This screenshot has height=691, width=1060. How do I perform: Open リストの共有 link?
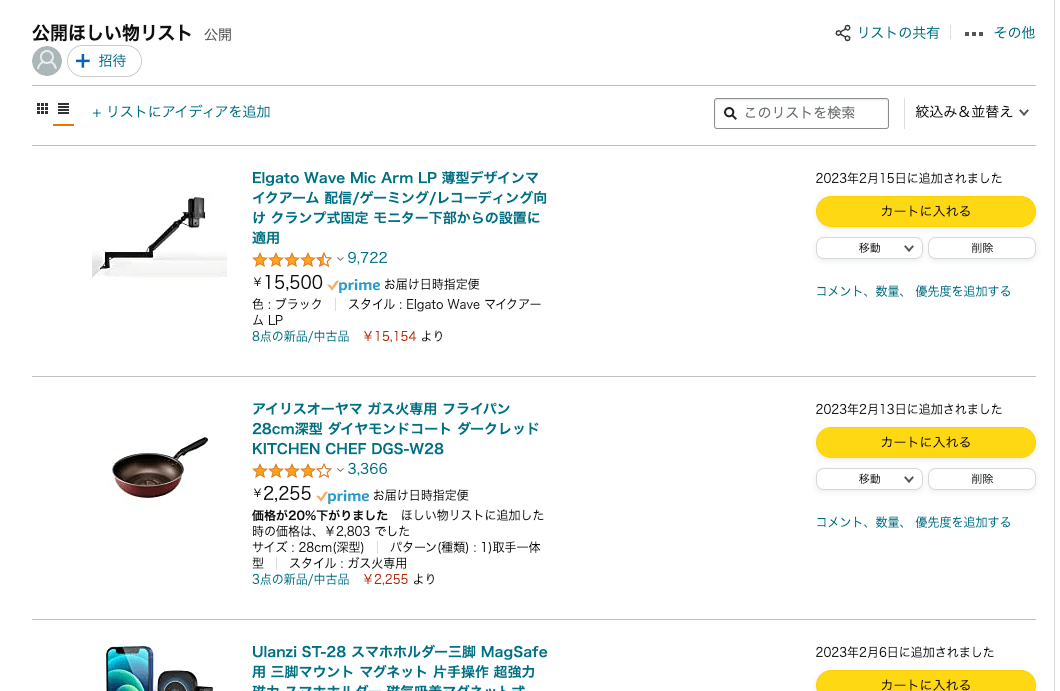898,33
